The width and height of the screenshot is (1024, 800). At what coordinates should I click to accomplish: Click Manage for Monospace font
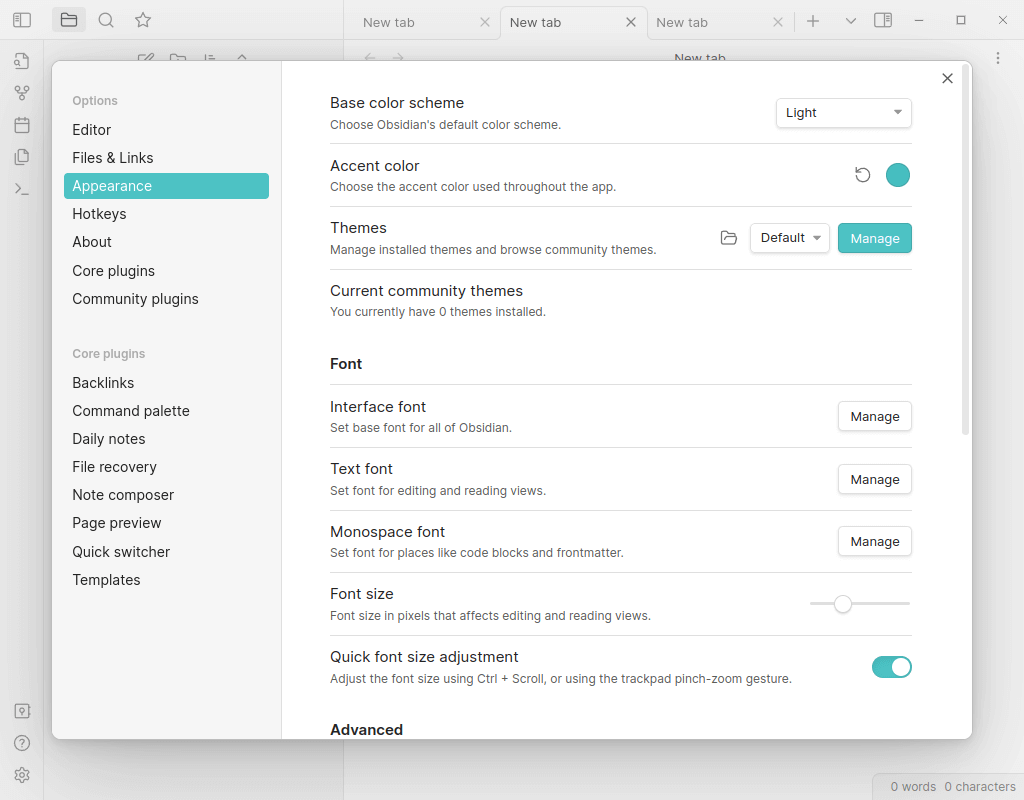point(874,542)
